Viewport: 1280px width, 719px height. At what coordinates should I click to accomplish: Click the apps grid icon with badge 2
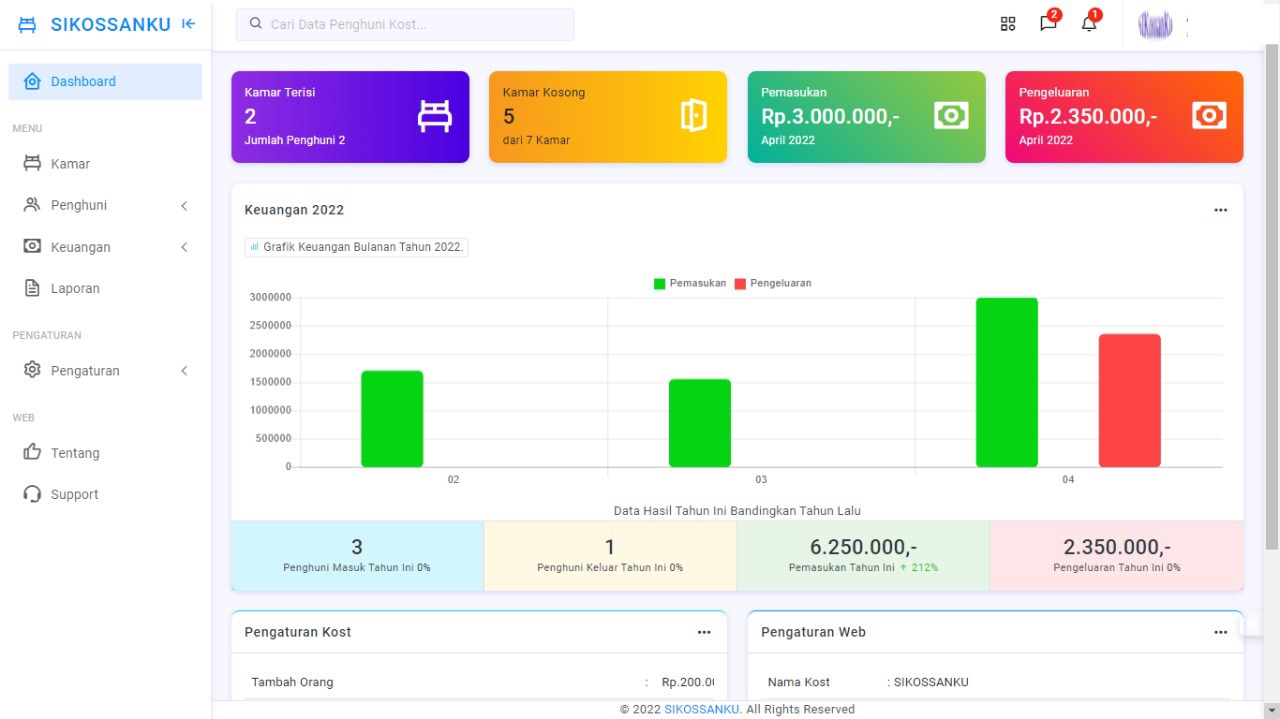(1008, 22)
